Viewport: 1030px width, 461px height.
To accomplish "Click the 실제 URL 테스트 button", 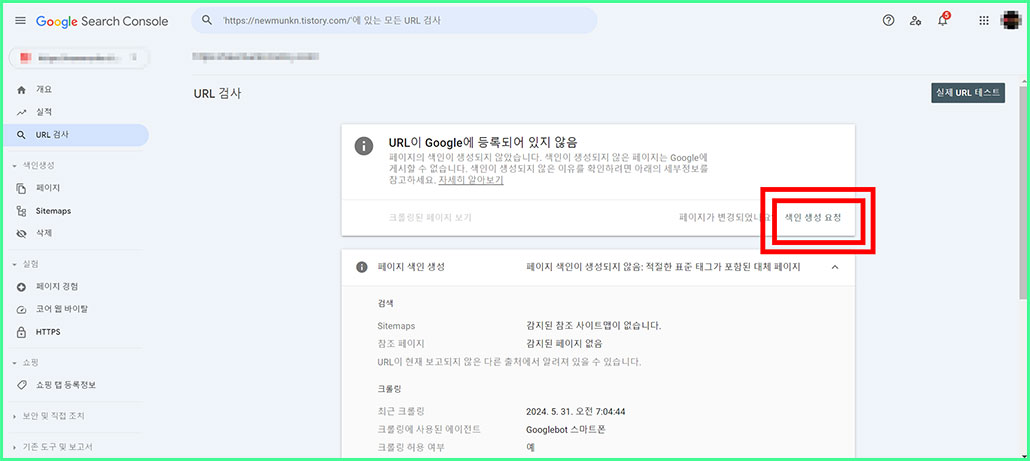I will tap(968, 93).
